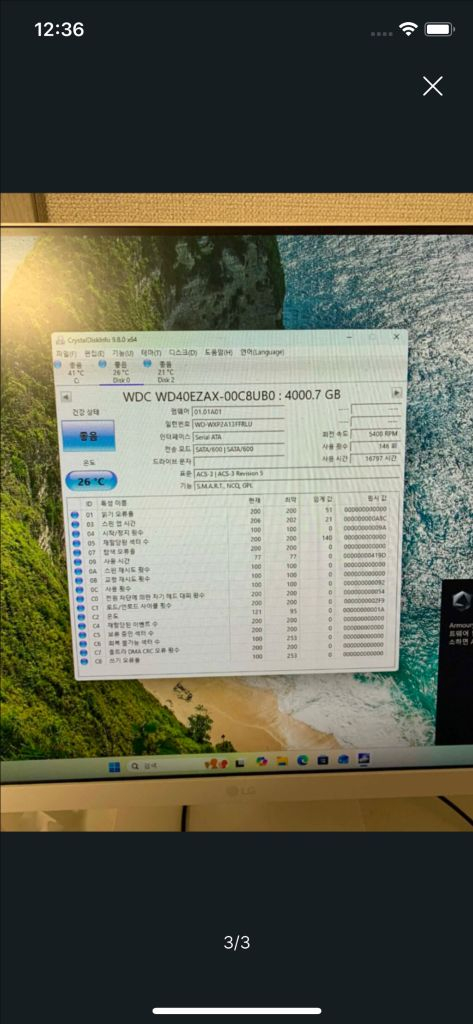Select the 사용 시간 attribute name
This screenshot has height=1024, width=473.
coord(117,560)
